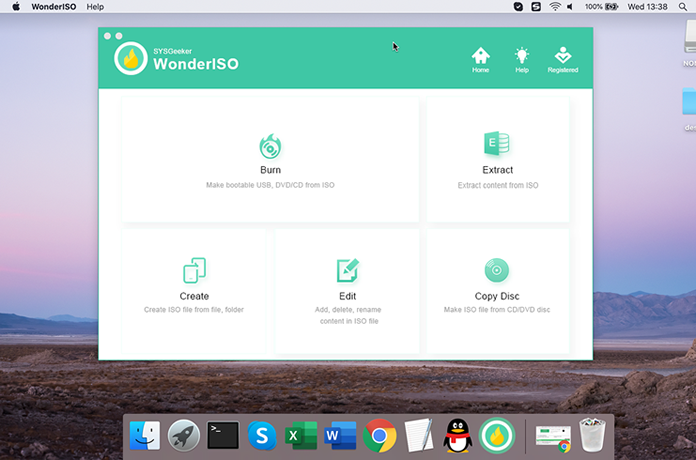Open Skype from the Dock
The image size is (696, 460).
pyautogui.click(x=262, y=436)
